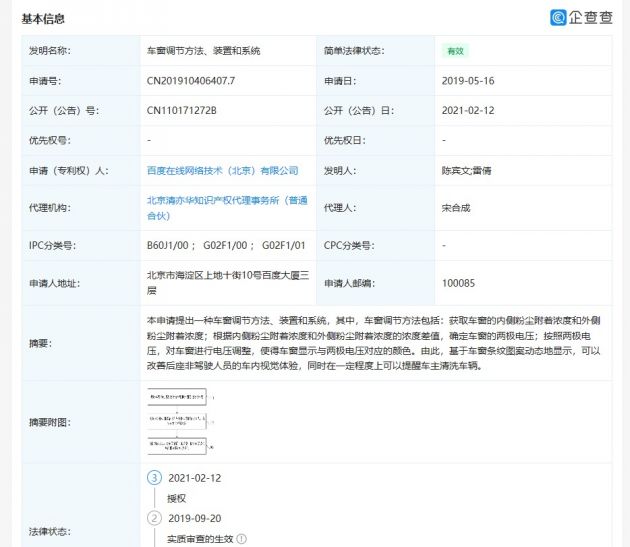Click the 法律状态 field label
Image resolution: width=630 pixels, height=547 pixels.
[50, 531]
